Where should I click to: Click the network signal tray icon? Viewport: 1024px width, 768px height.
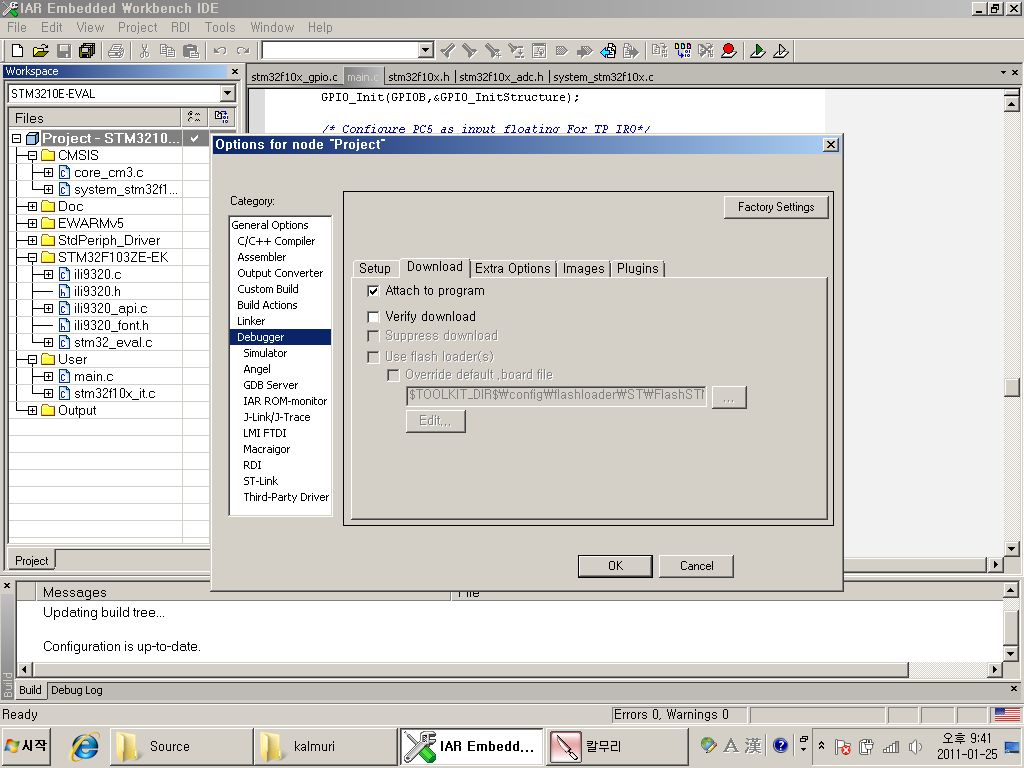point(891,746)
